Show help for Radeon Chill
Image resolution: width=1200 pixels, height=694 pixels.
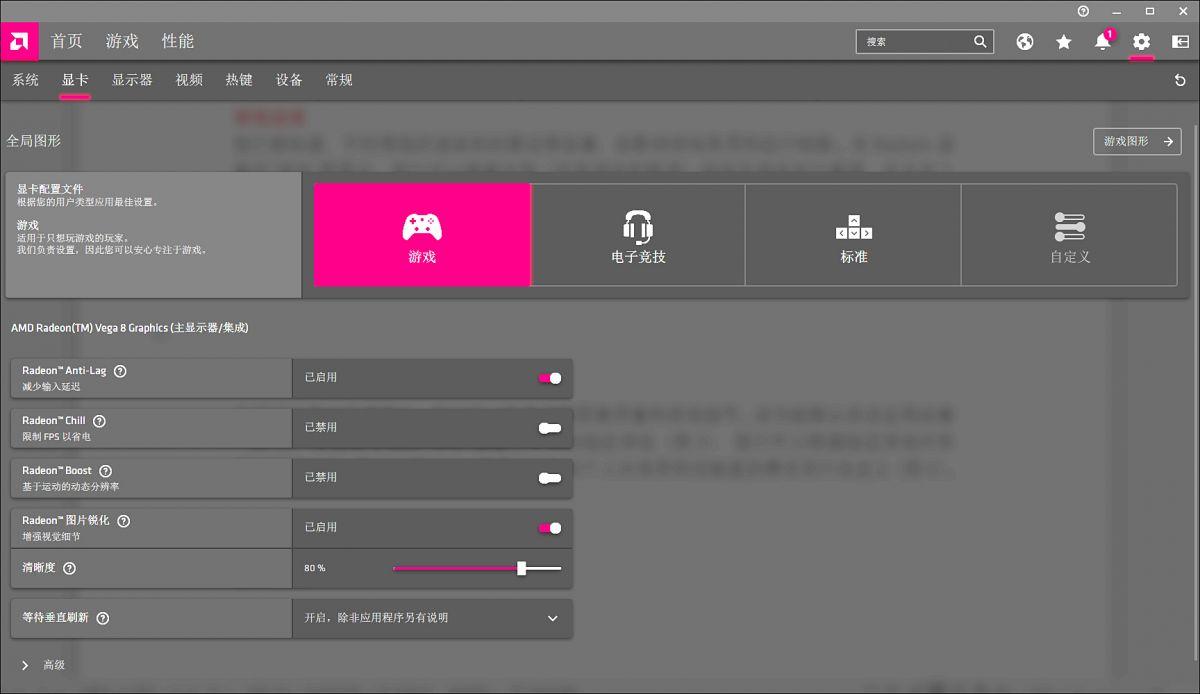click(99, 421)
